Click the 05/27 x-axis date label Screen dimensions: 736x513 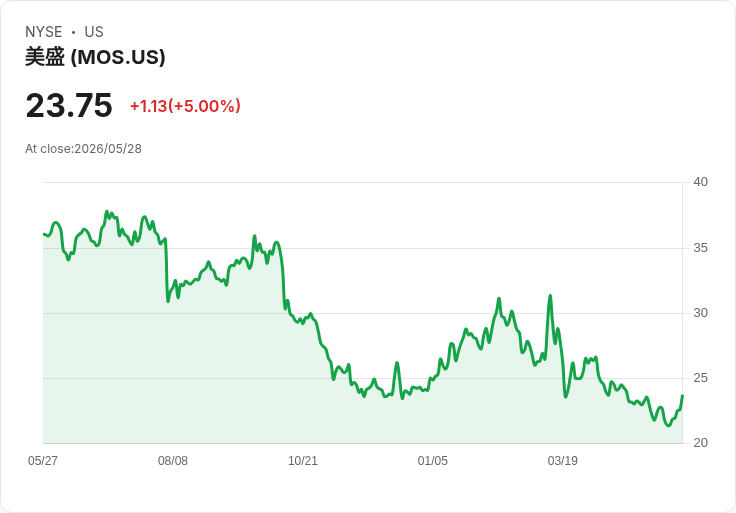[x=43, y=460]
